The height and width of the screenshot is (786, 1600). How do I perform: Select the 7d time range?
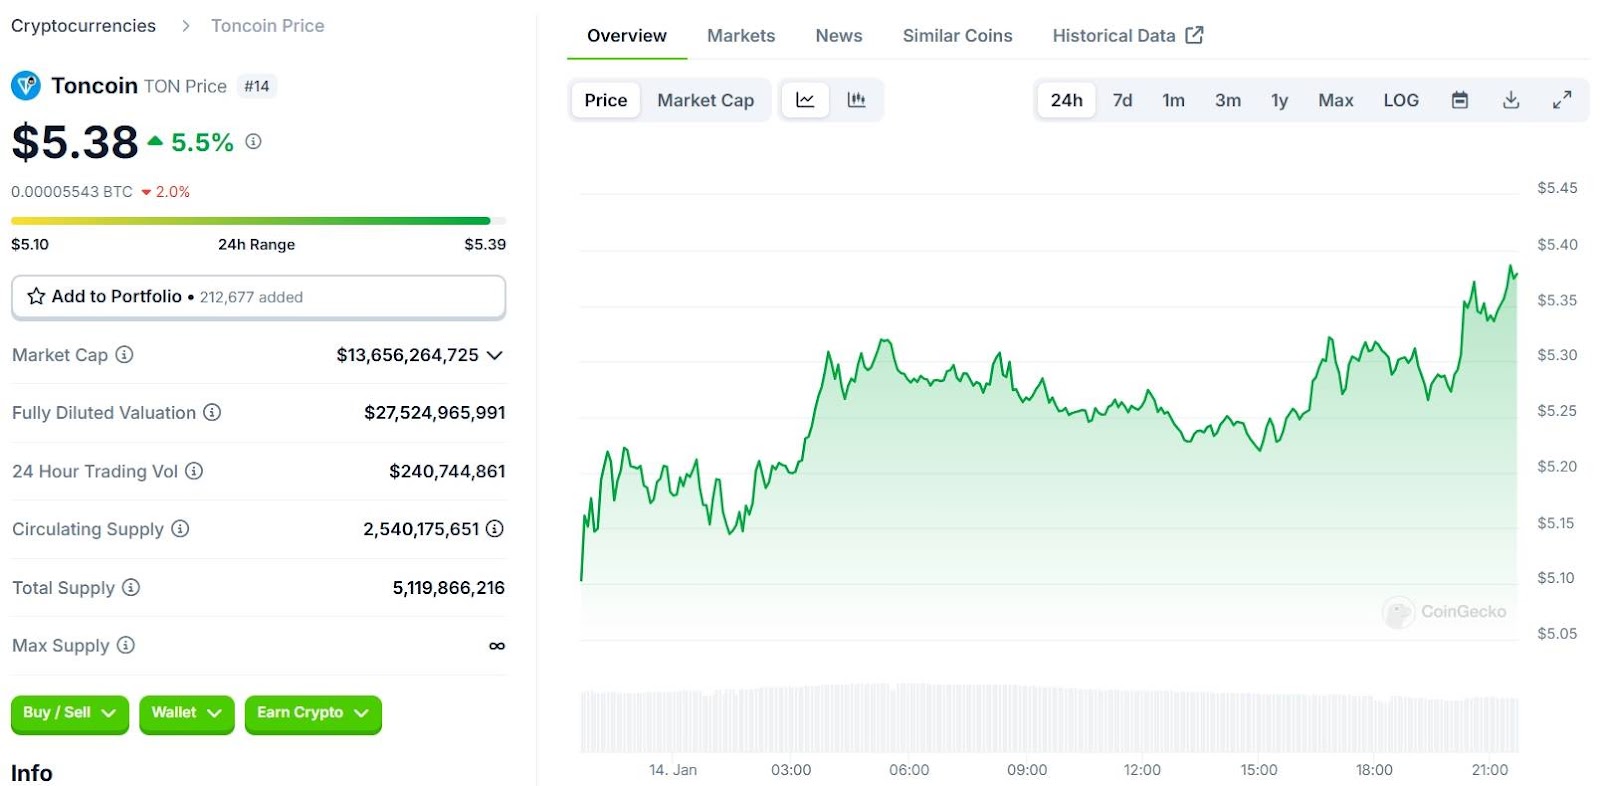(x=1123, y=100)
